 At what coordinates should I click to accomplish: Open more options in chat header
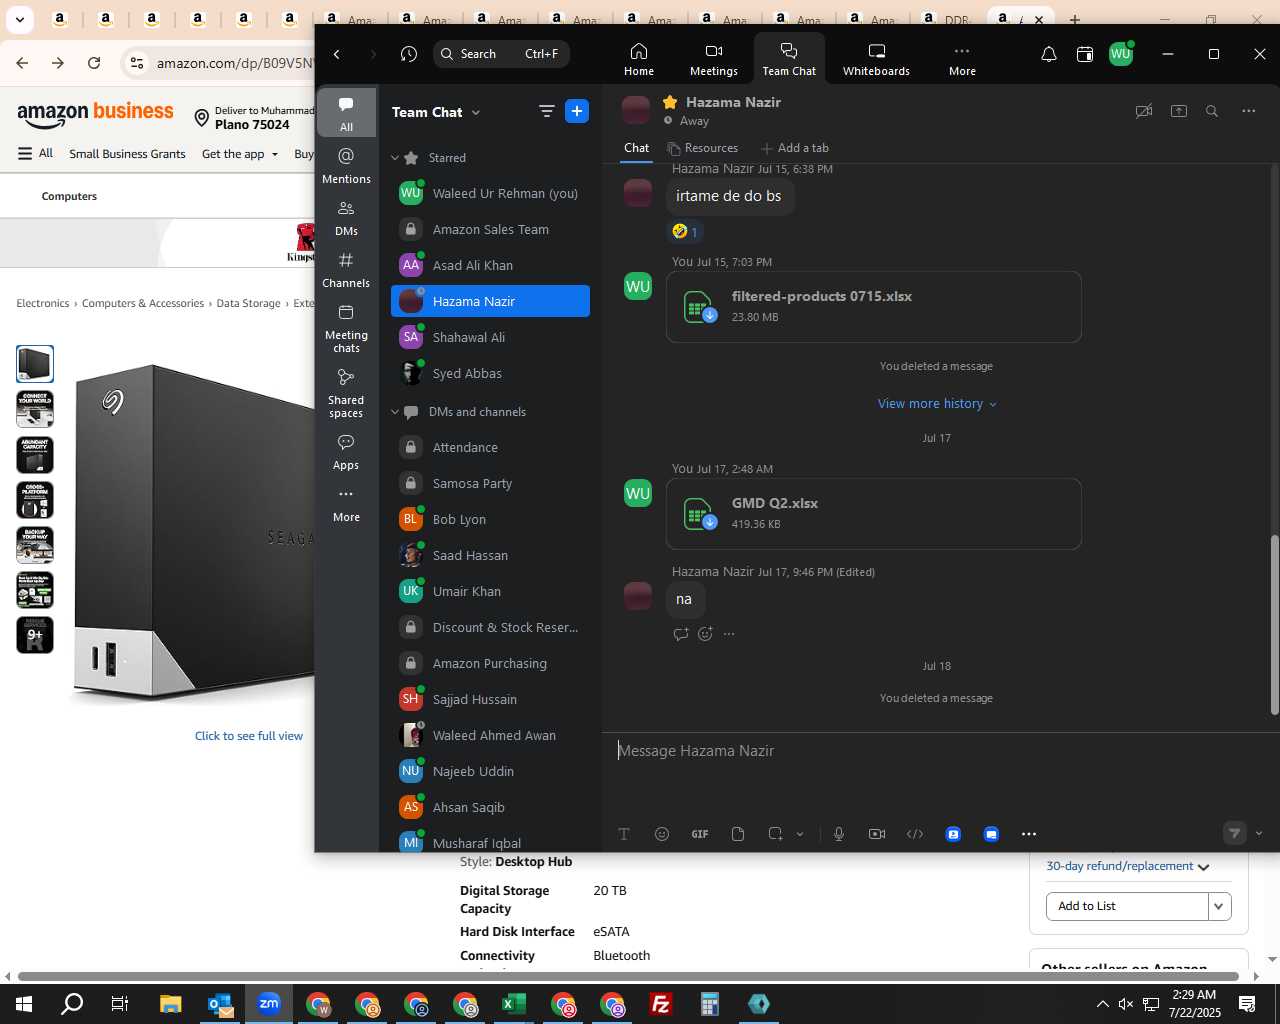click(1249, 111)
